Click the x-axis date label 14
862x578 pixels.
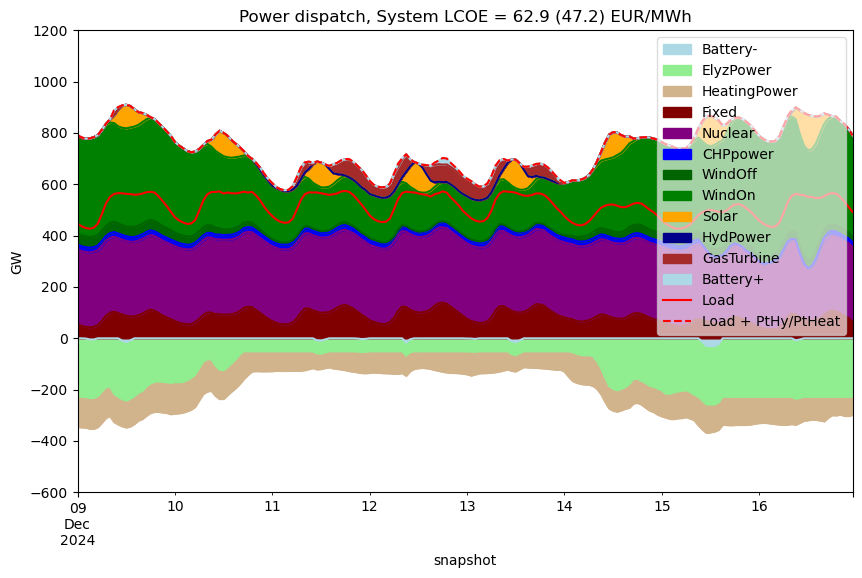tap(564, 507)
